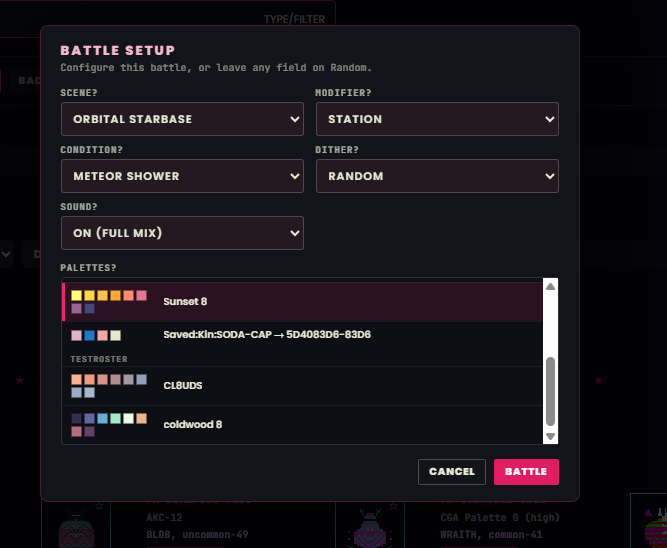The image size is (667, 548).
Task: Click the palette list scroll down arrow
Action: 550,437
